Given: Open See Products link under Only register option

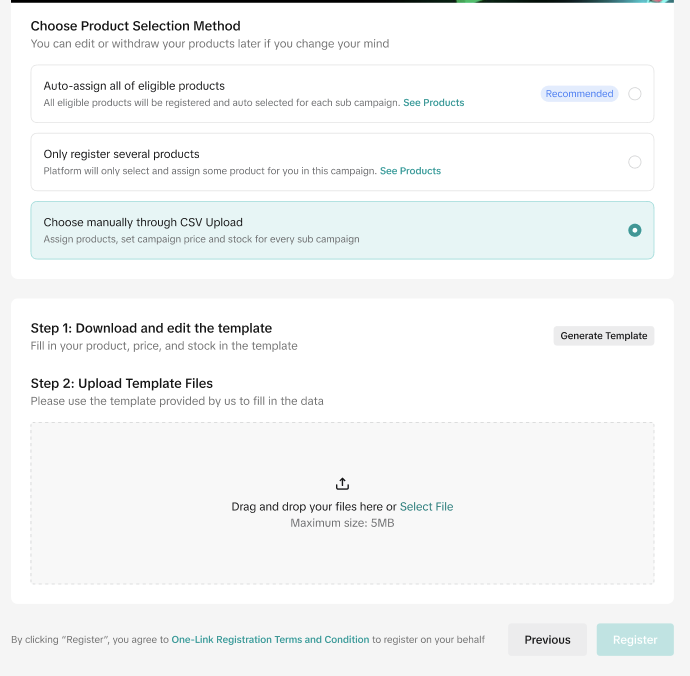Looking at the screenshot, I should tap(410, 171).
